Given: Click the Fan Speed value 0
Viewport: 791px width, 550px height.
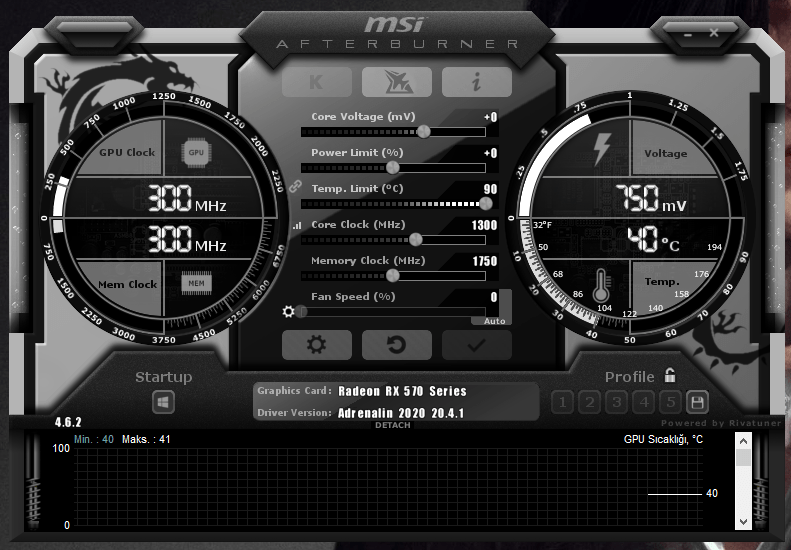Looking at the screenshot, I should point(494,297).
